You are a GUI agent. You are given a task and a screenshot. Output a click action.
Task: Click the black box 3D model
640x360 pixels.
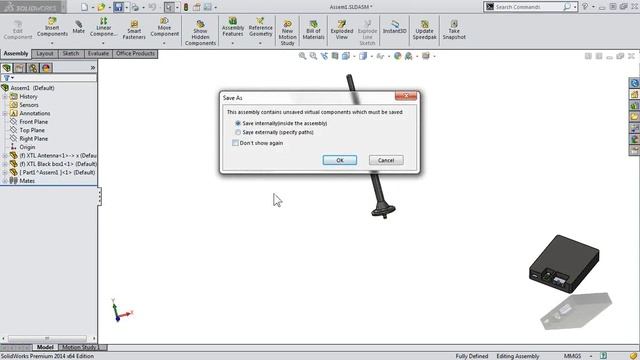tap(564, 263)
